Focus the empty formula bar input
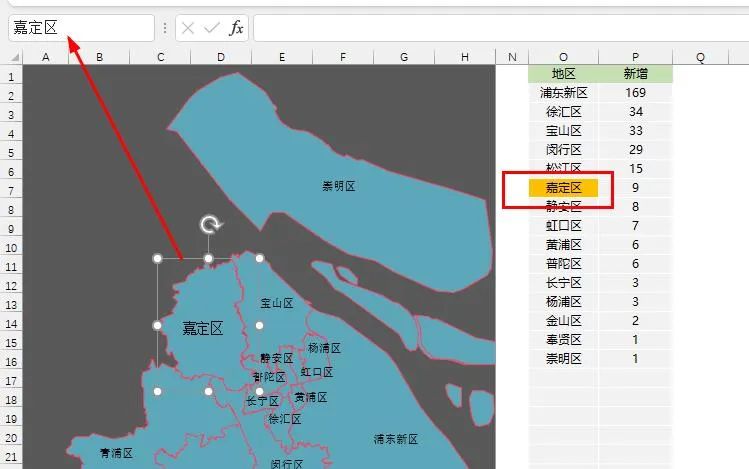The image size is (749, 469). tap(500, 28)
